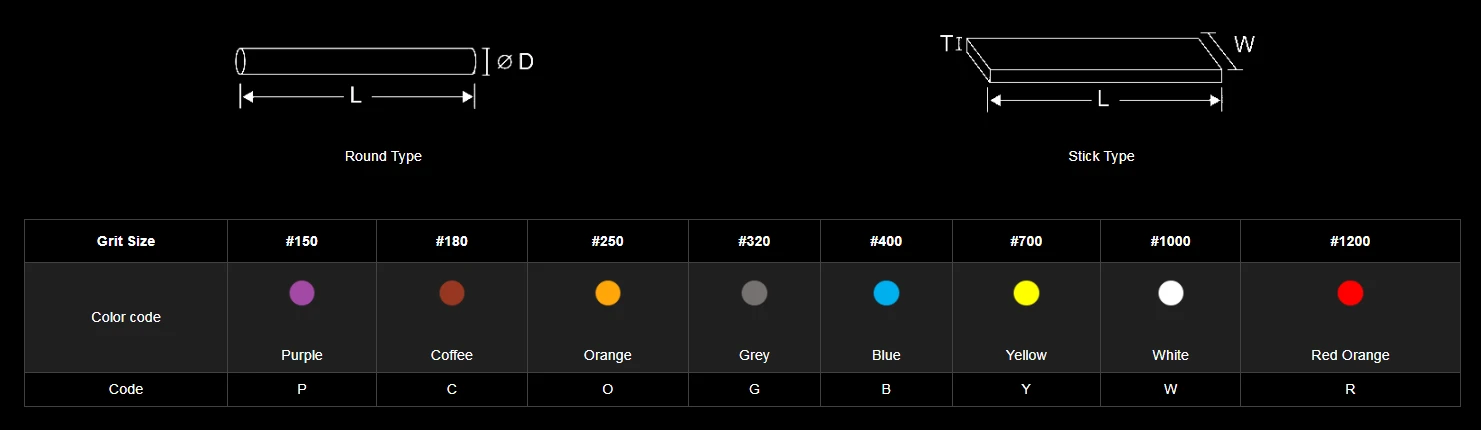Select the #1200 grit column header
Screen dimensions: 1481x430
[x=1350, y=241]
